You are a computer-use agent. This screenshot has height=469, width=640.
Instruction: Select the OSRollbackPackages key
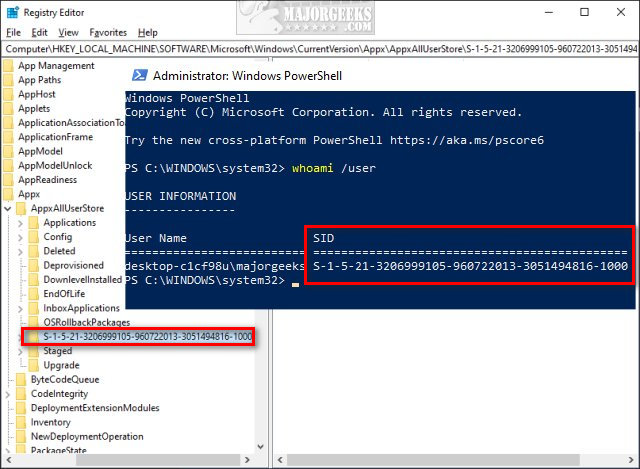click(x=87, y=322)
